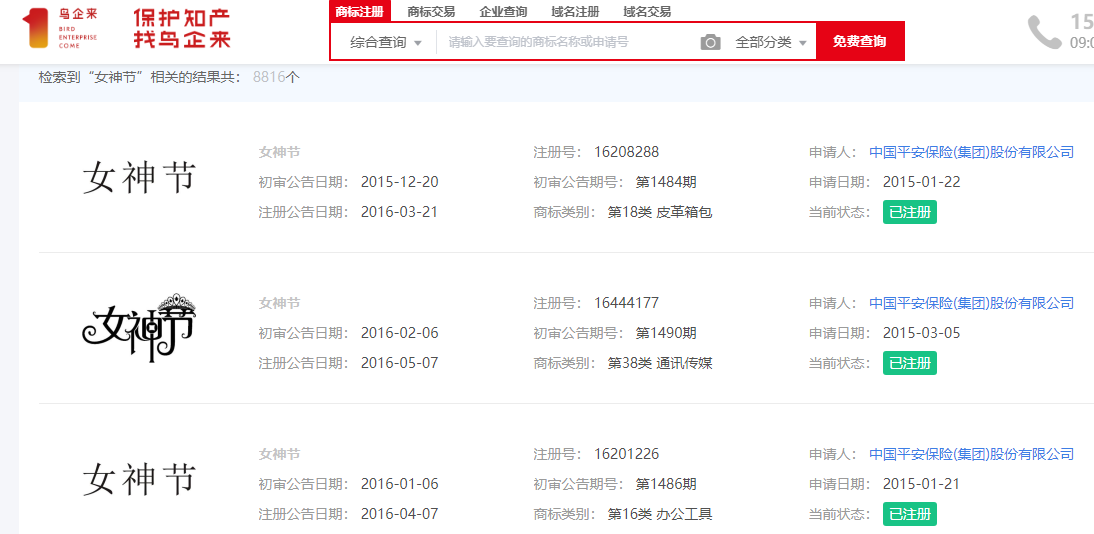Open the 综合查询 dropdown
The width and height of the screenshot is (1094, 534).
[x=386, y=43]
